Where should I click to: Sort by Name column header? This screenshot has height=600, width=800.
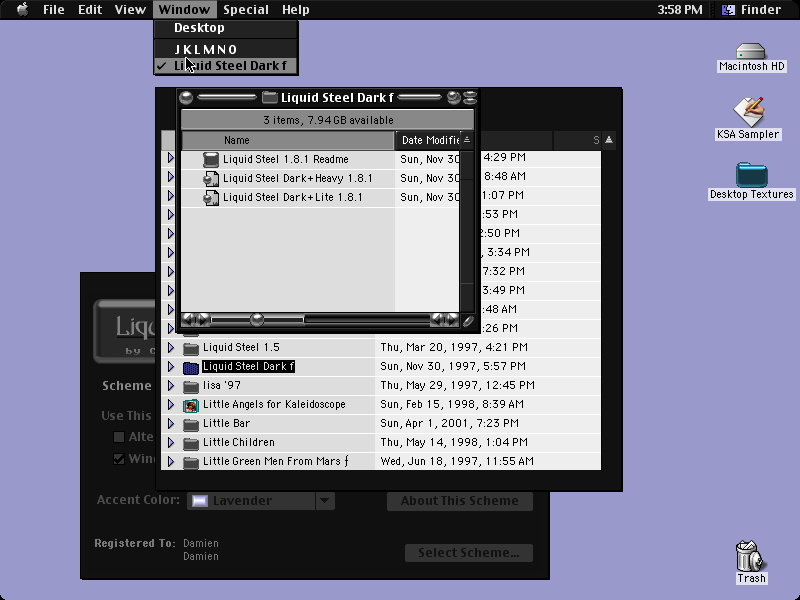[x=288, y=140]
